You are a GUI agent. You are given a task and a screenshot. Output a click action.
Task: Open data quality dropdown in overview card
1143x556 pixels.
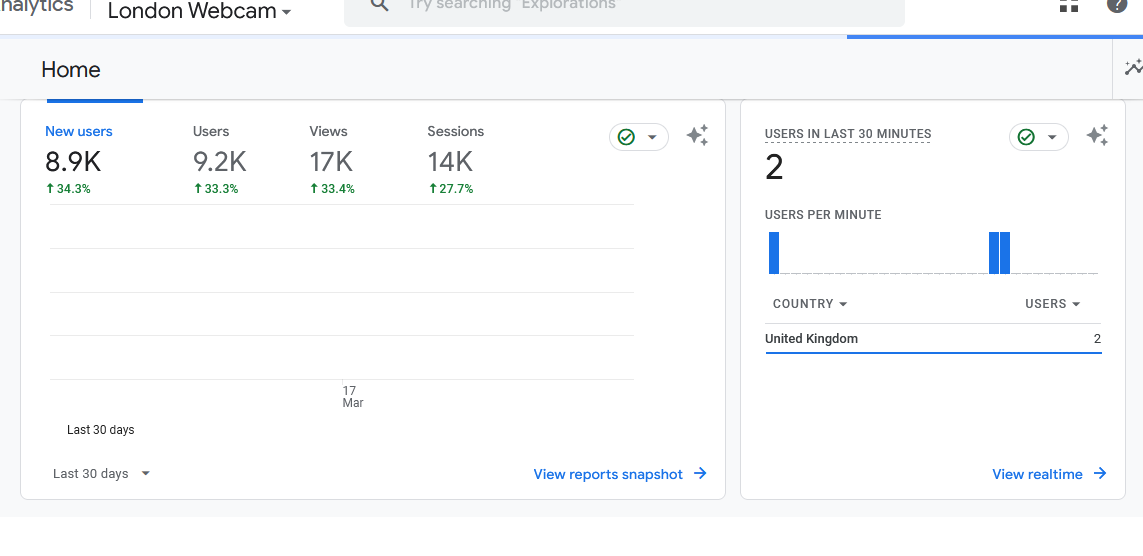[x=639, y=137]
